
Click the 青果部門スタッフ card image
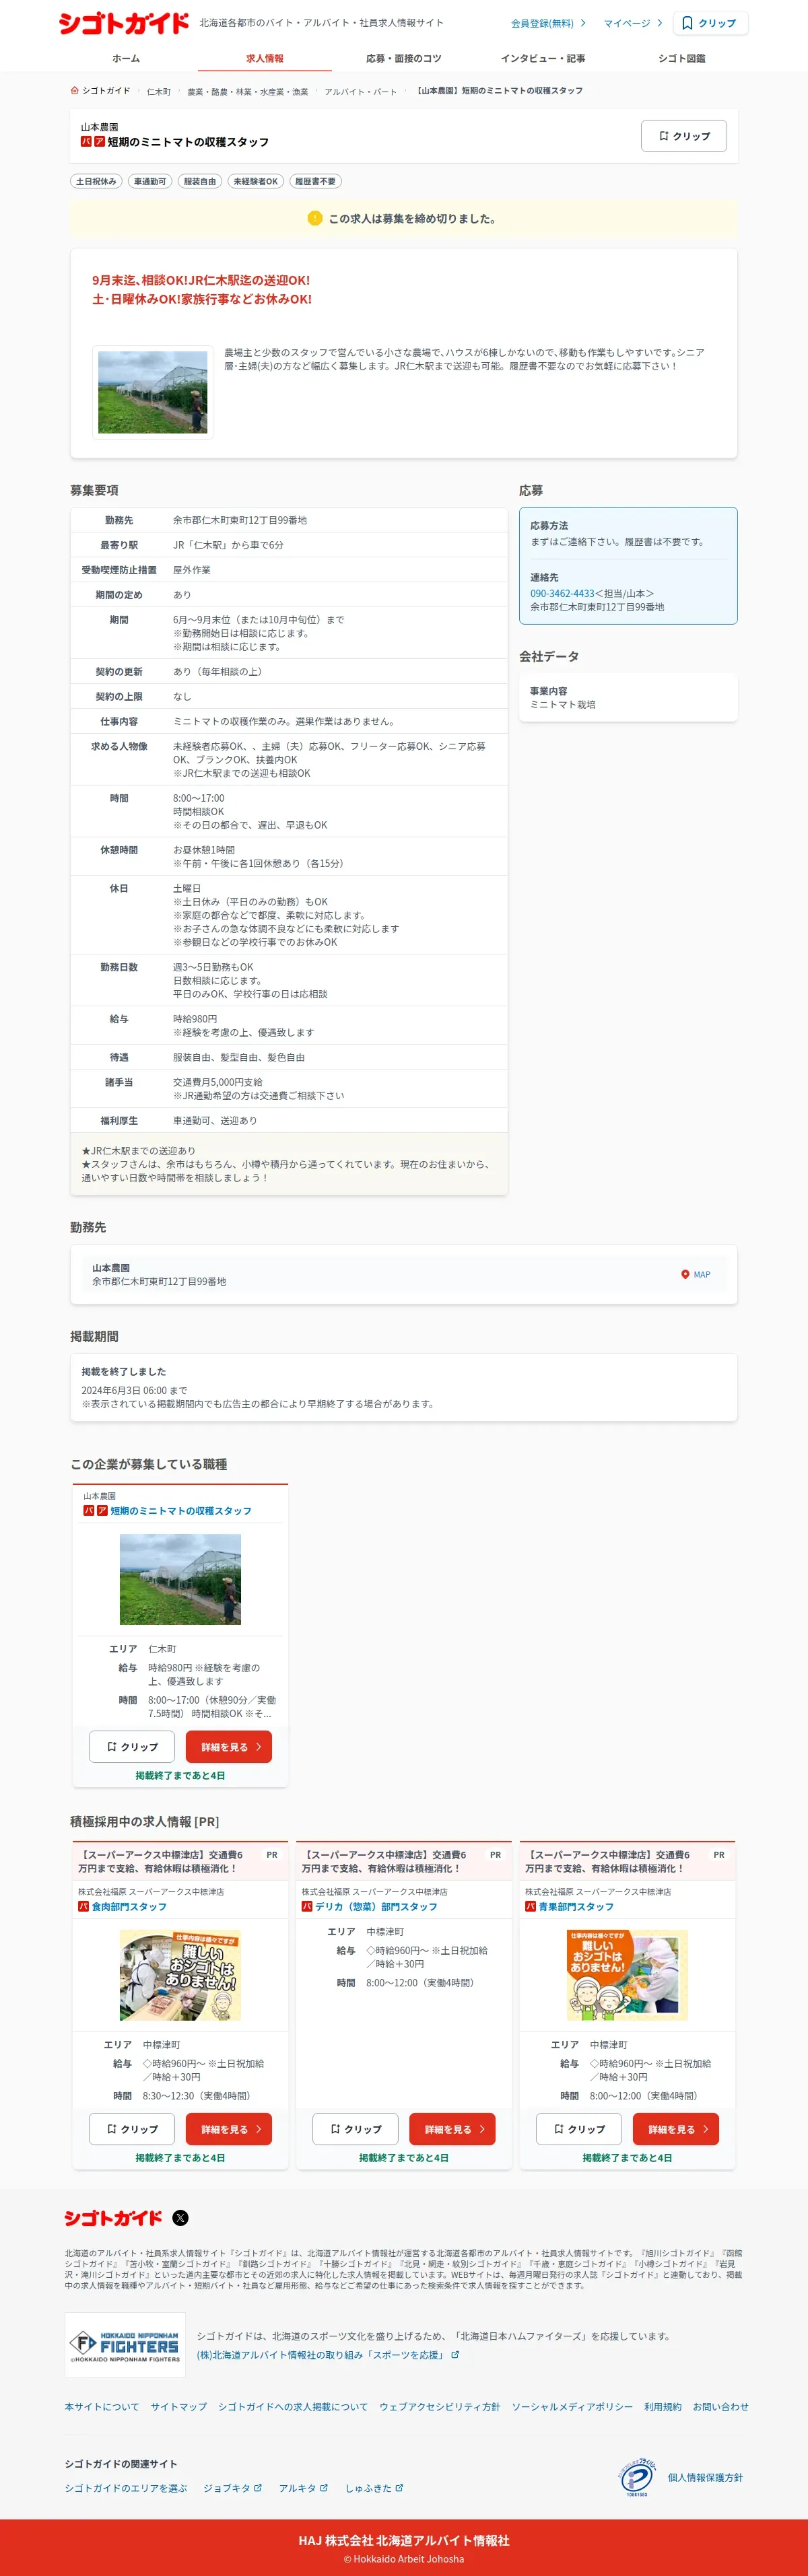[x=627, y=1975]
